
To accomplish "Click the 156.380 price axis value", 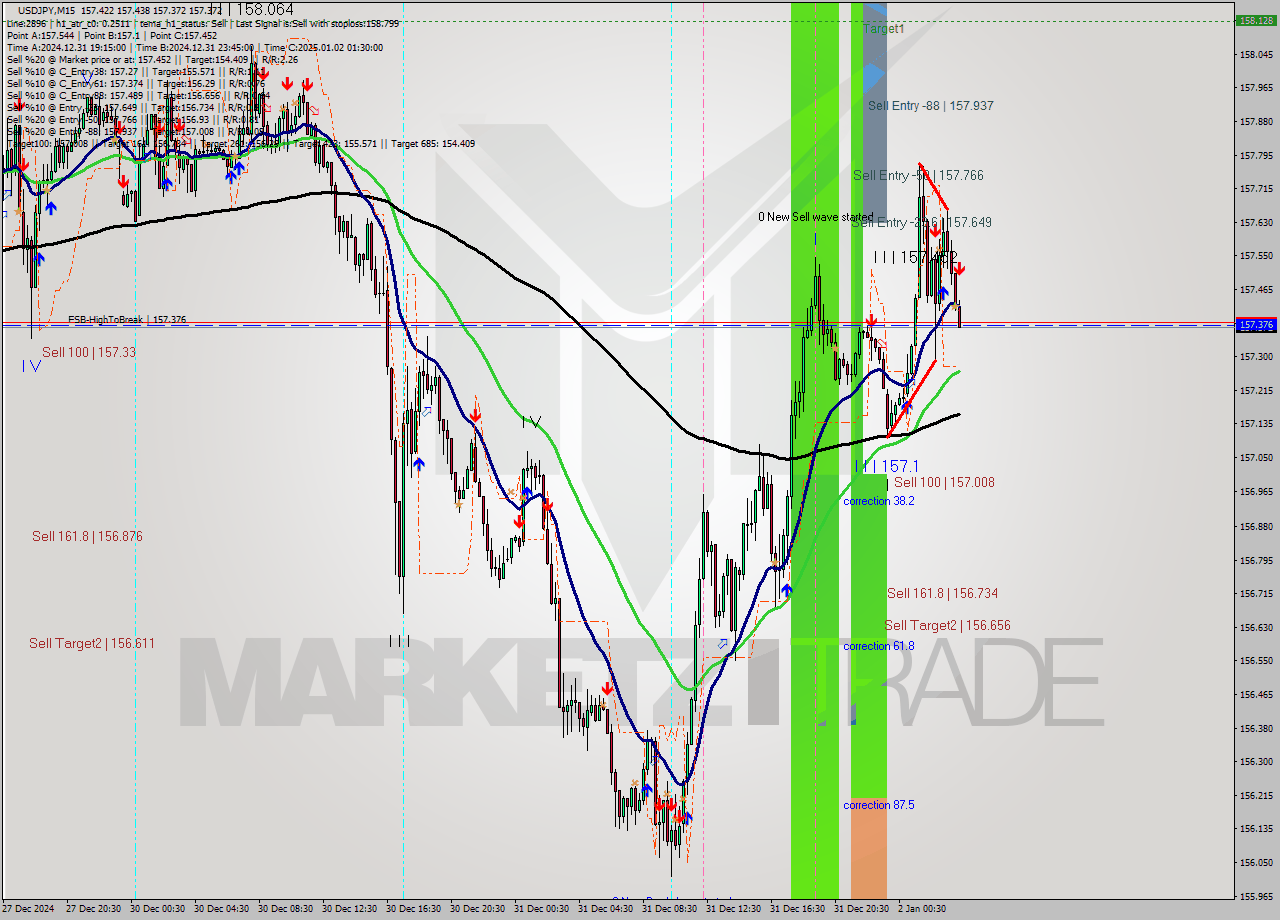I will coord(1255,728).
